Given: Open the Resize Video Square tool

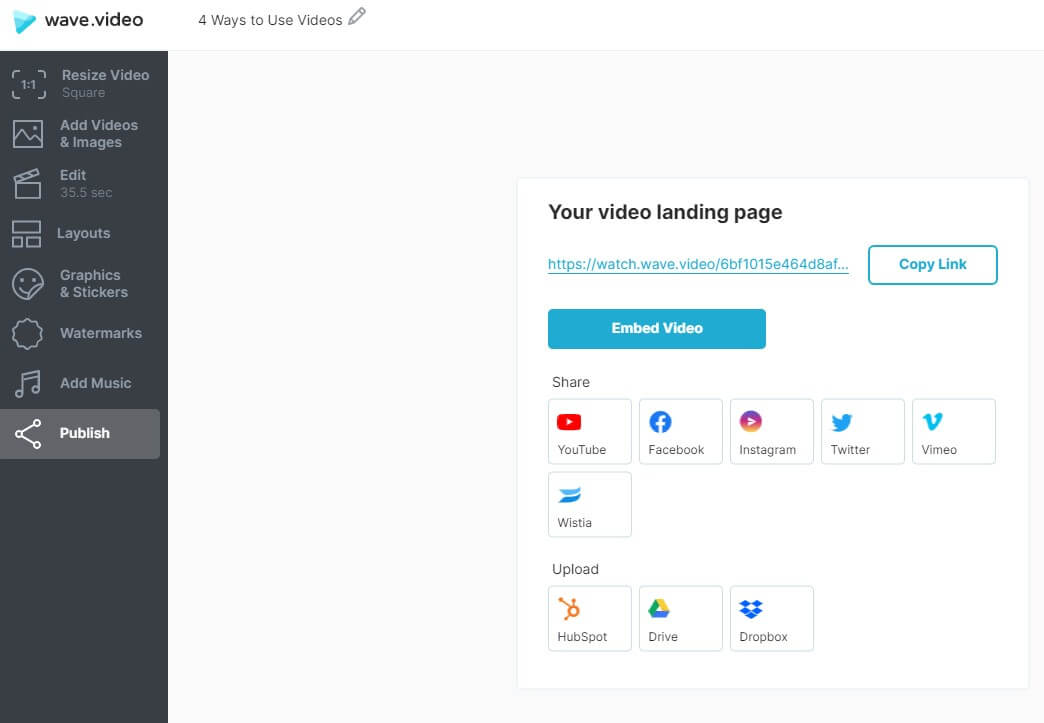Looking at the screenshot, I should pos(83,82).
